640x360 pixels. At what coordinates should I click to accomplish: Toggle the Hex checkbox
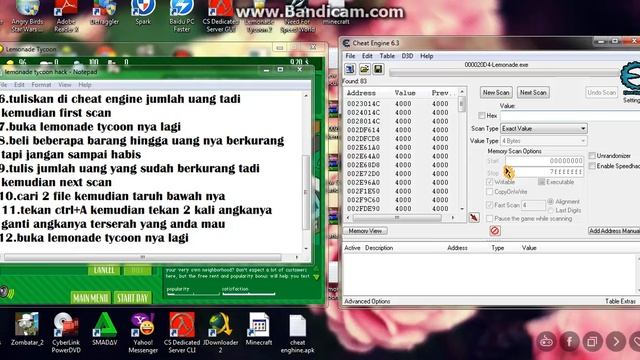(482, 116)
